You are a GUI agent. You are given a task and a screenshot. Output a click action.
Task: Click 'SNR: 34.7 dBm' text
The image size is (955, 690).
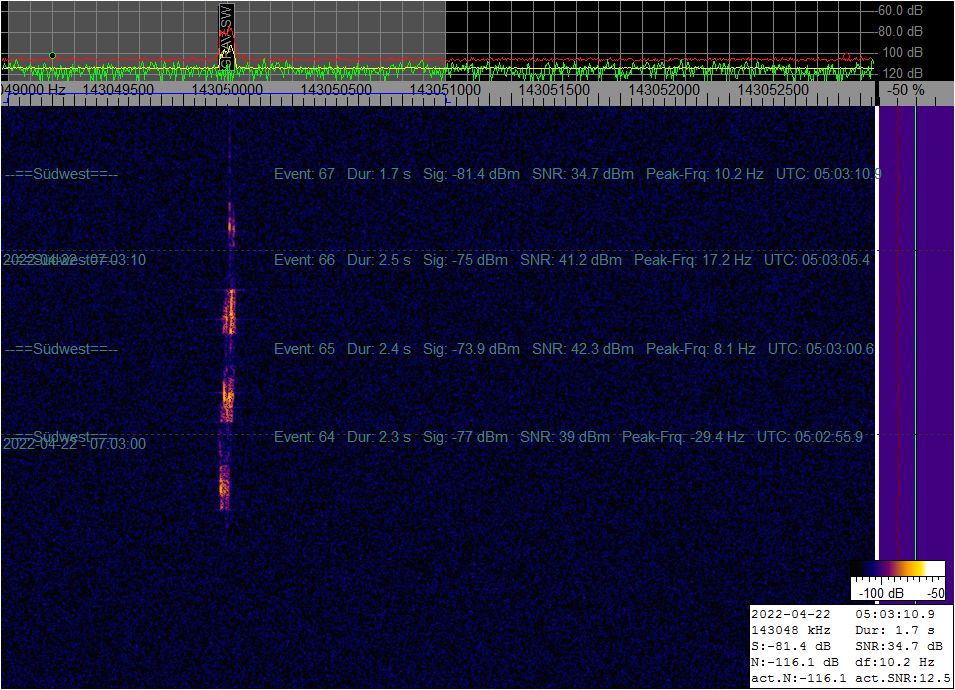(x=583, y=174)
